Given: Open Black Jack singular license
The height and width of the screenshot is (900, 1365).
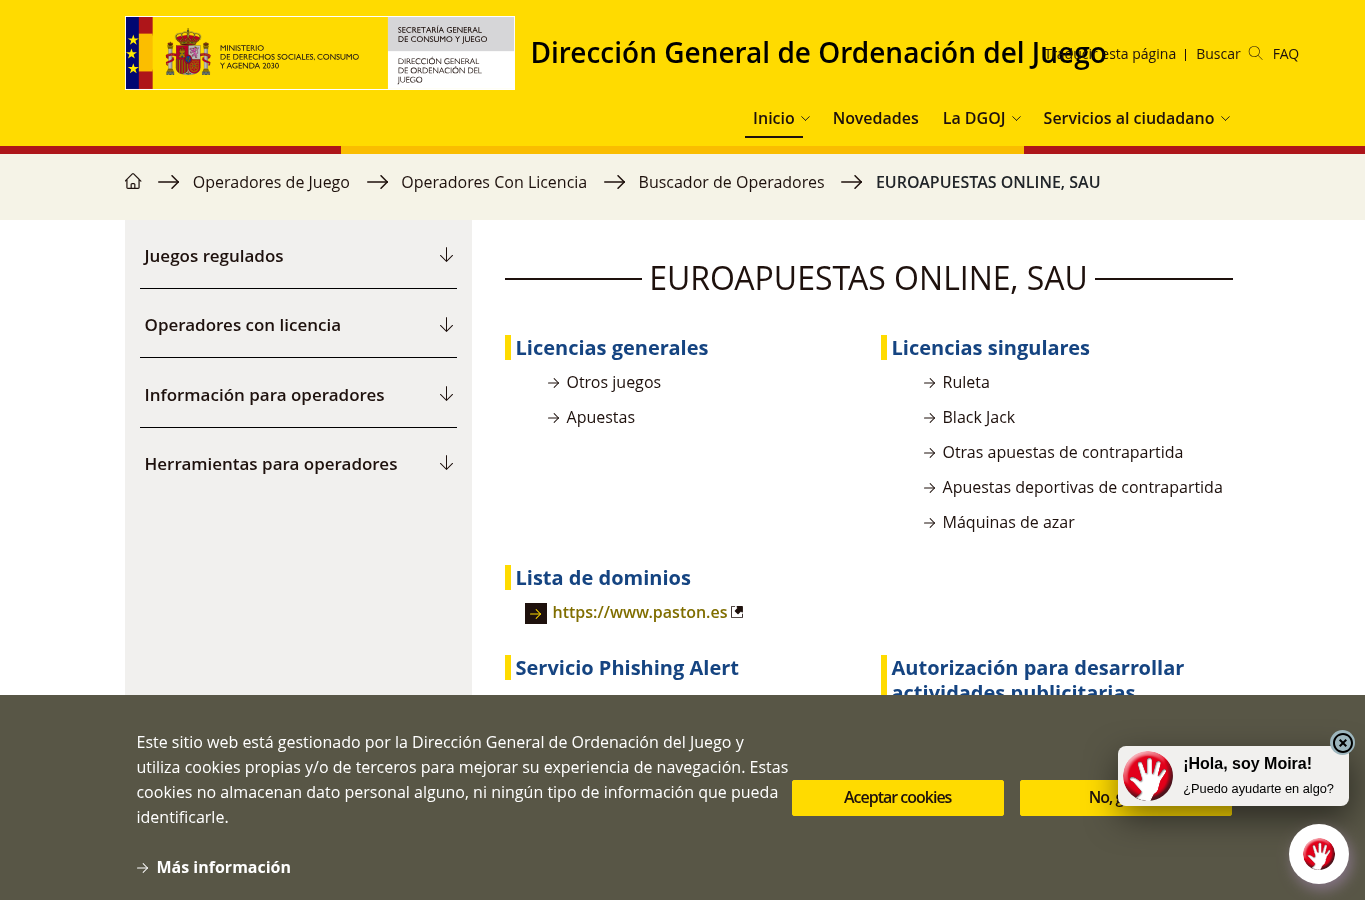Looking at the screenshot, I should click(x=978, y=417).
